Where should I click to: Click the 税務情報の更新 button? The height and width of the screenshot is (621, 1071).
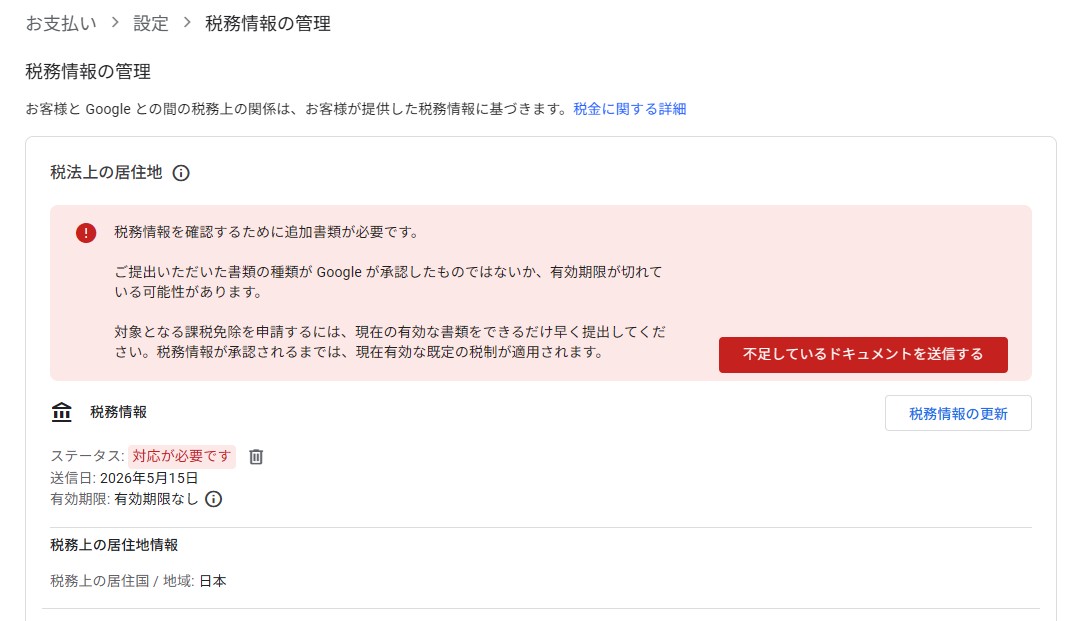958,413
